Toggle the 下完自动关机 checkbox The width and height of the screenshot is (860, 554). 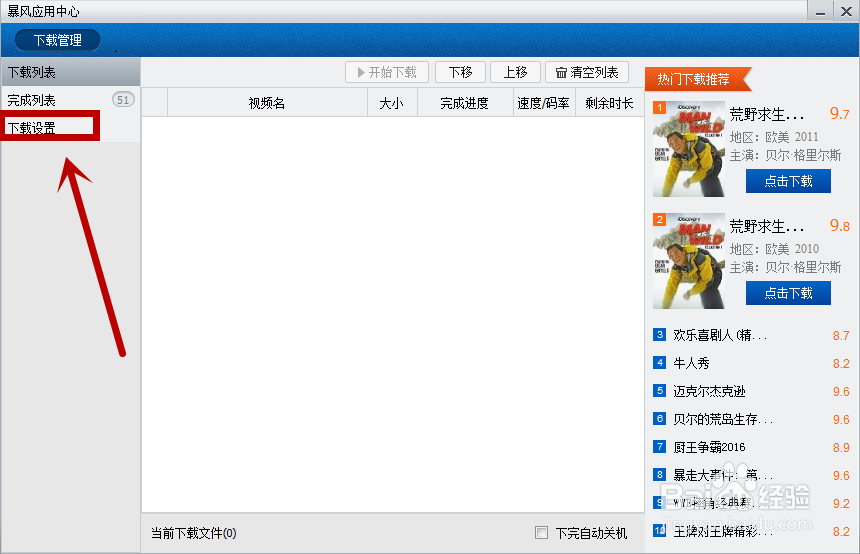coord(541,533)
